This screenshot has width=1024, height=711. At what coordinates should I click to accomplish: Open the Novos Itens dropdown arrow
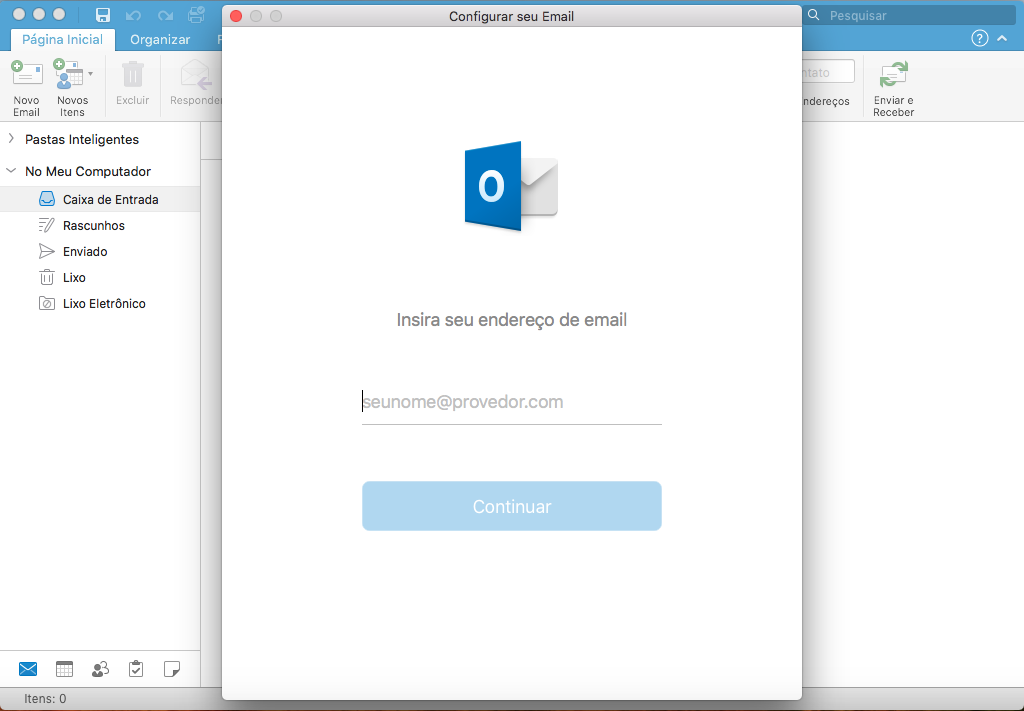point(91,74)
